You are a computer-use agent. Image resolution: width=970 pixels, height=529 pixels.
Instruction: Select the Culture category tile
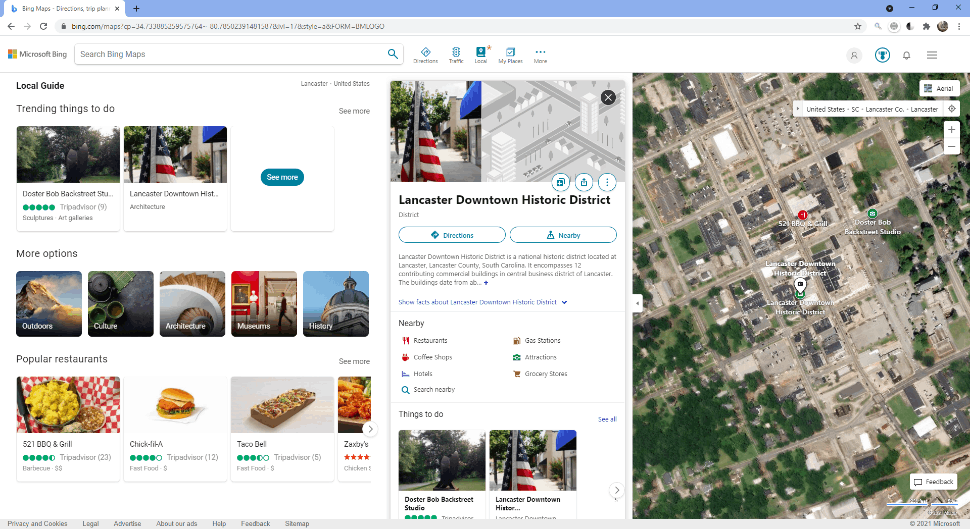click(121, 304)
